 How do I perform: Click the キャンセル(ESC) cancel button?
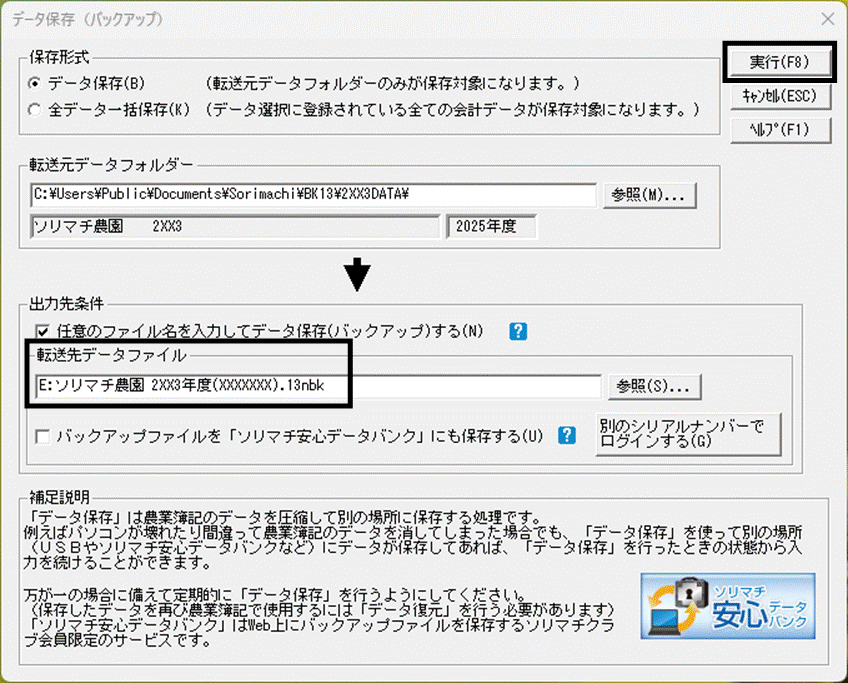tap(780, 96)
